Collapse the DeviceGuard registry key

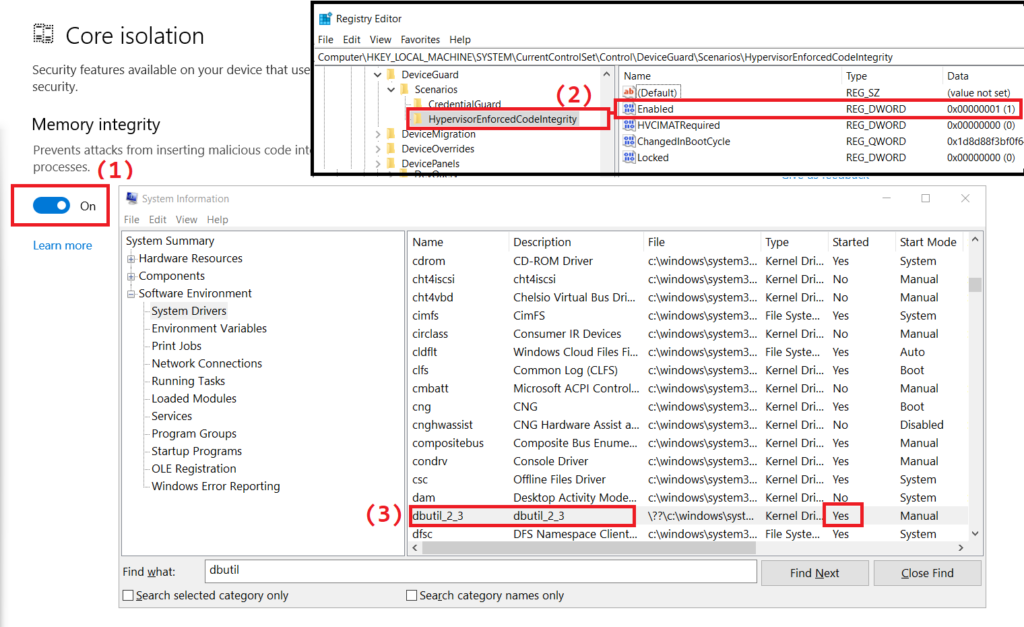tap(377, 74)
